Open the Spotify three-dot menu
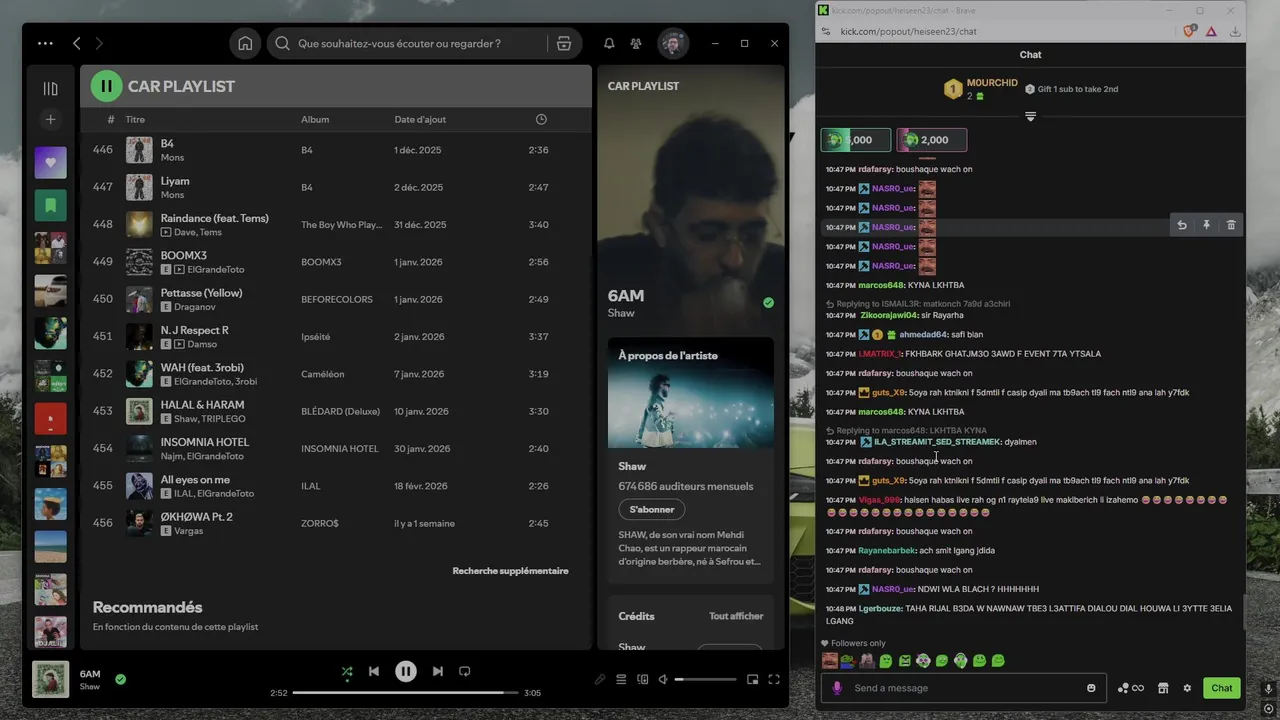The image size is (1280, 720). pos(45,43)
